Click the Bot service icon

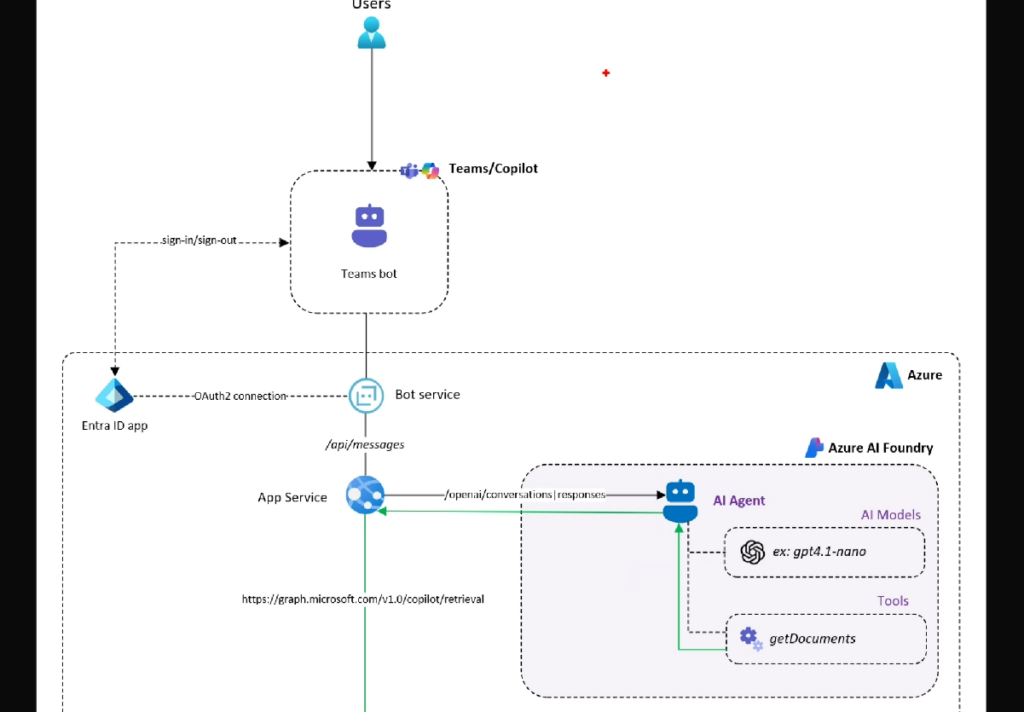366,395
